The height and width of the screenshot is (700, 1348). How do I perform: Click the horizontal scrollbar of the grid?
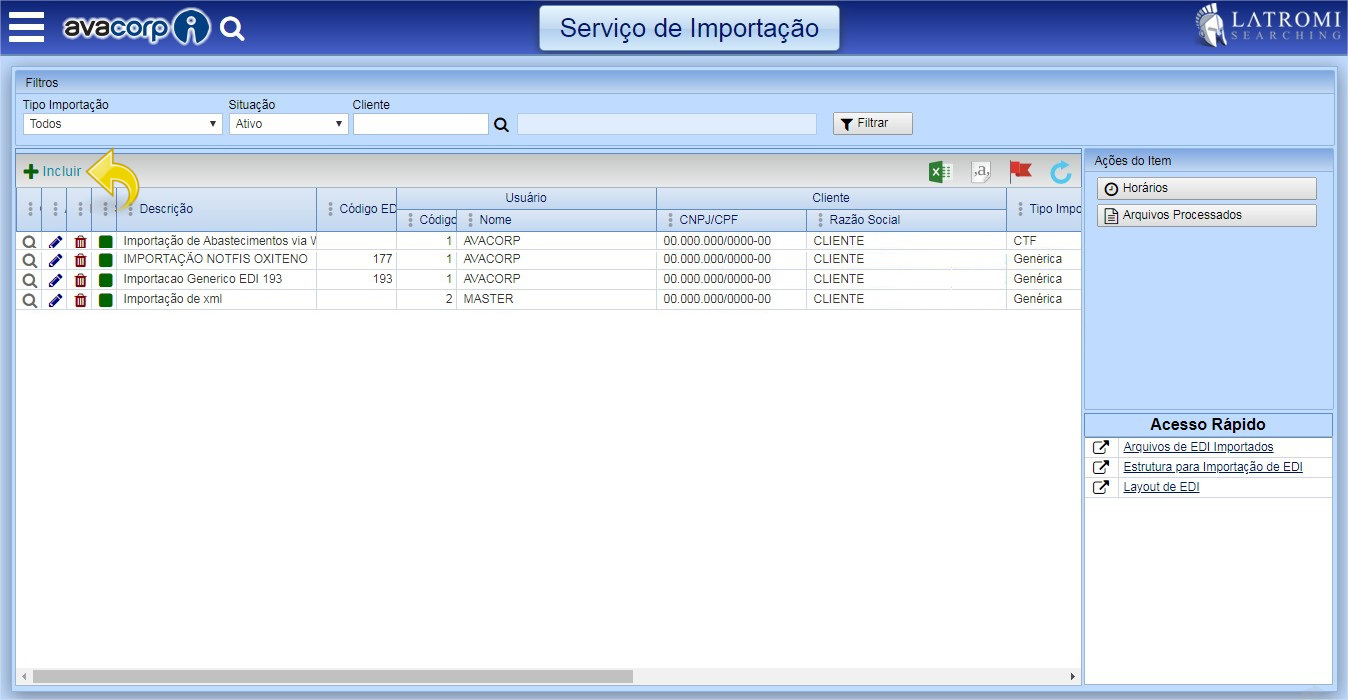tap(332, 677)
